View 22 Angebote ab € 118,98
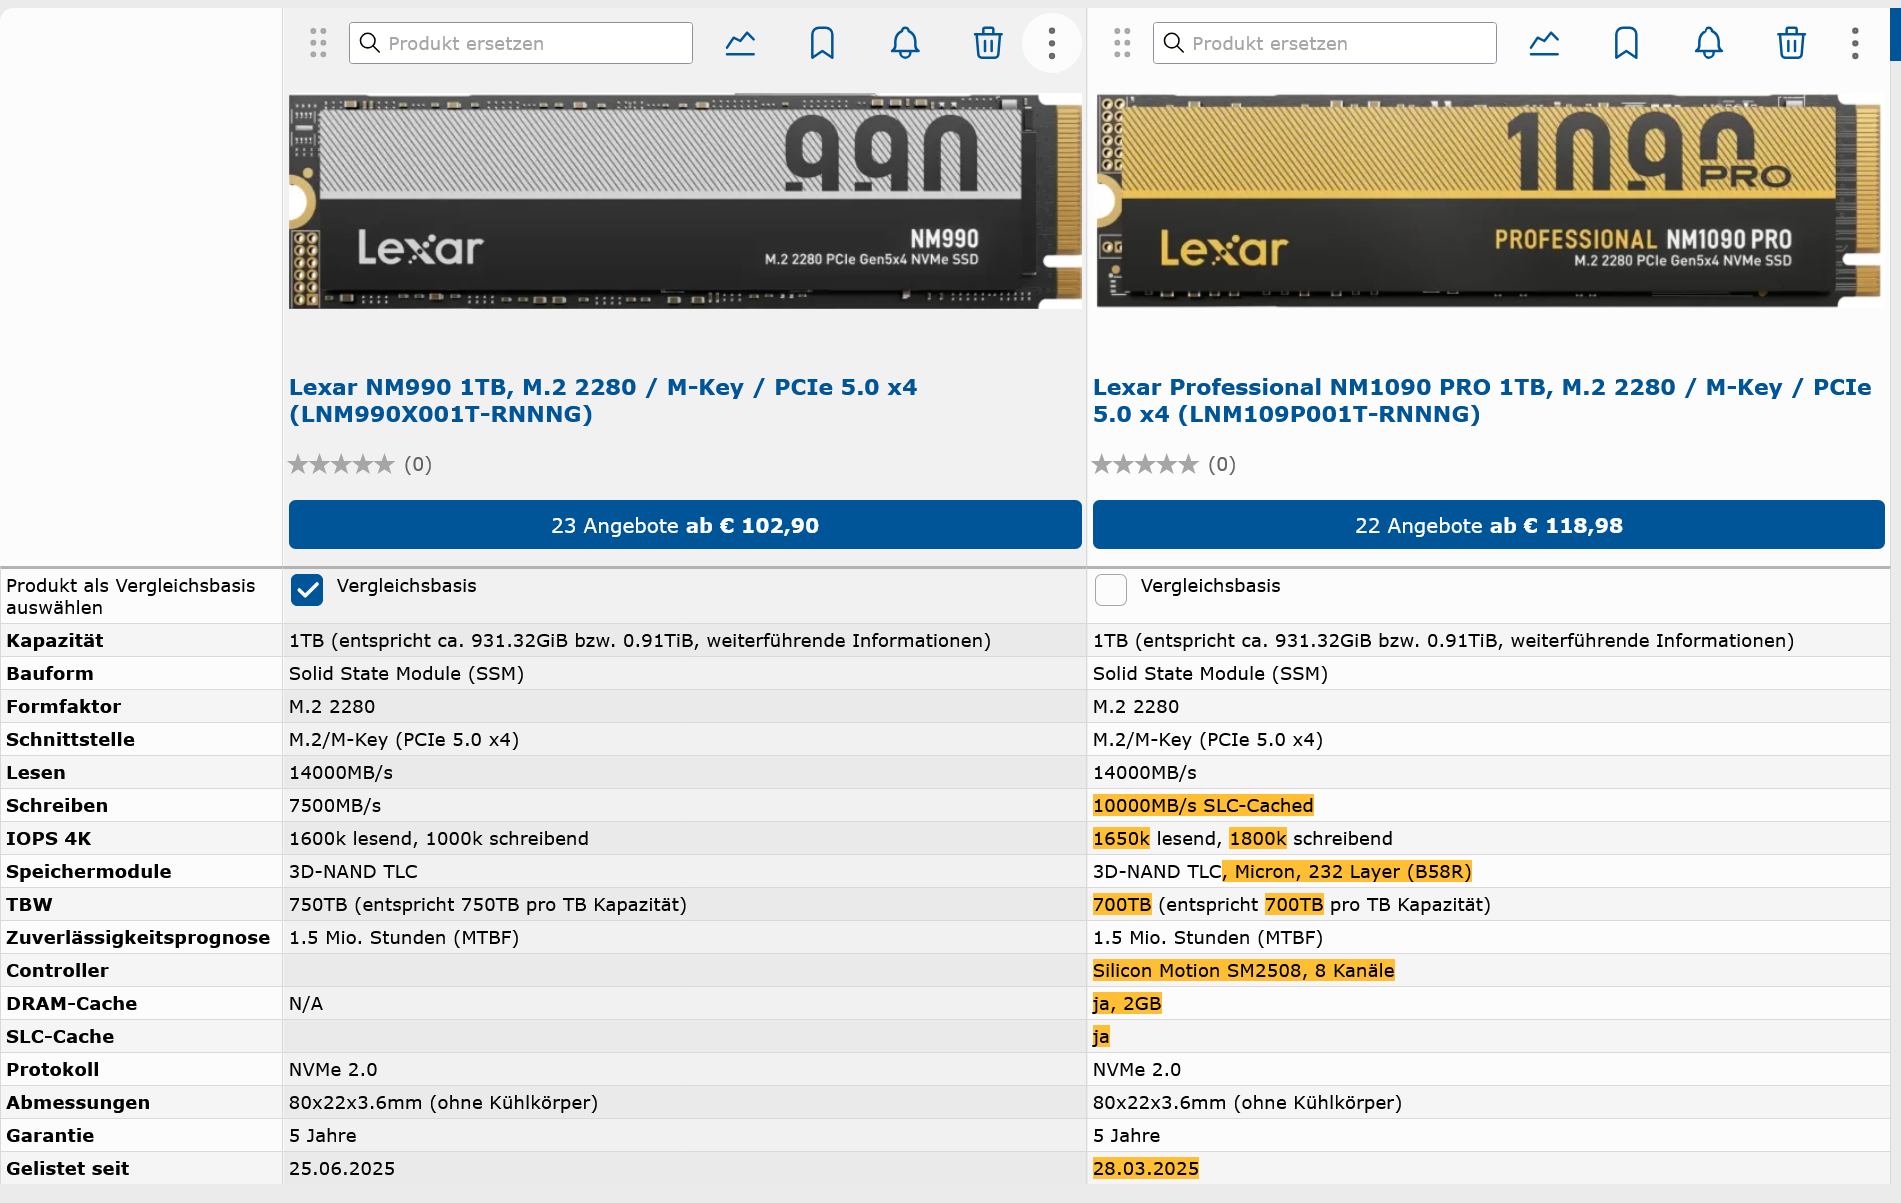 [x=1489, y=525]
